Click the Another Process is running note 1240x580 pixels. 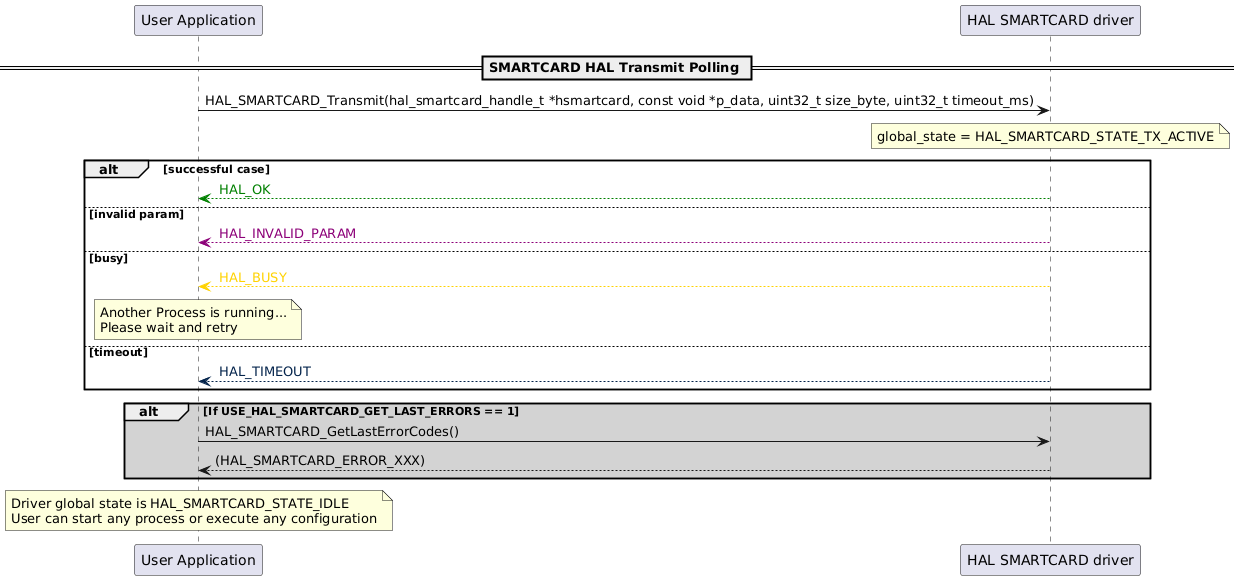pos(197,320)
